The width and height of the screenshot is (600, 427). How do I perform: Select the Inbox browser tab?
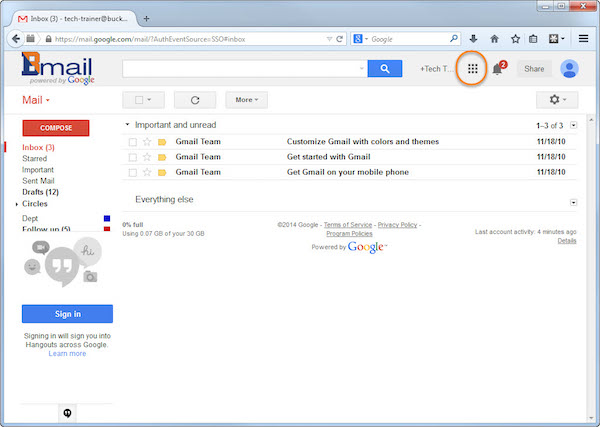pyautogui.click(x=75, y=18)
